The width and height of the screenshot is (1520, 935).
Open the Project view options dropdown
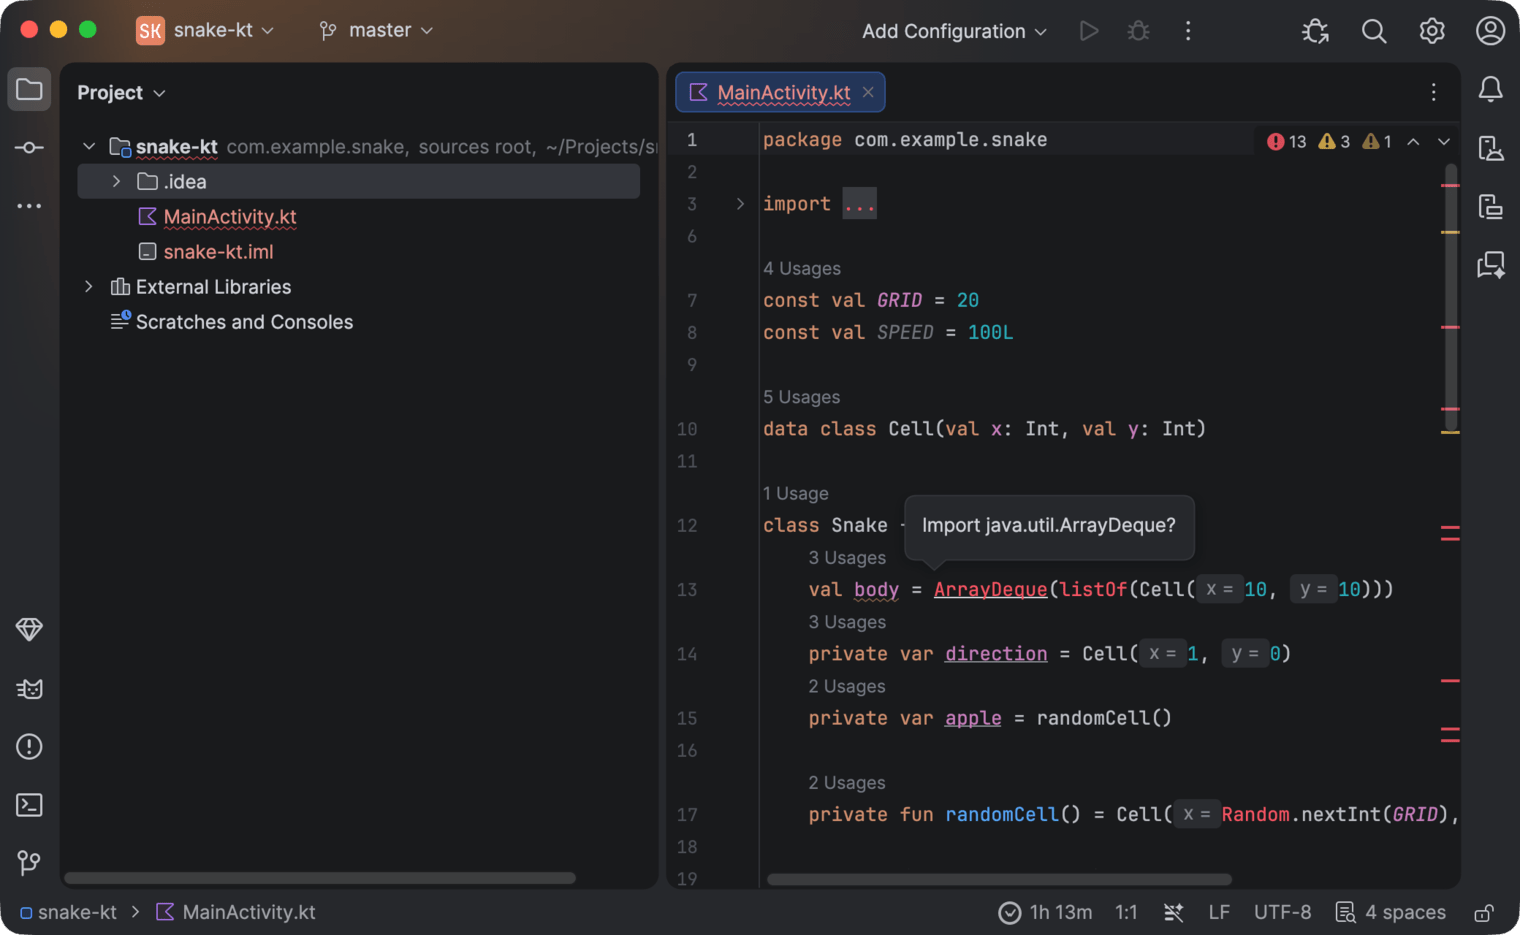tap(122, 93)
